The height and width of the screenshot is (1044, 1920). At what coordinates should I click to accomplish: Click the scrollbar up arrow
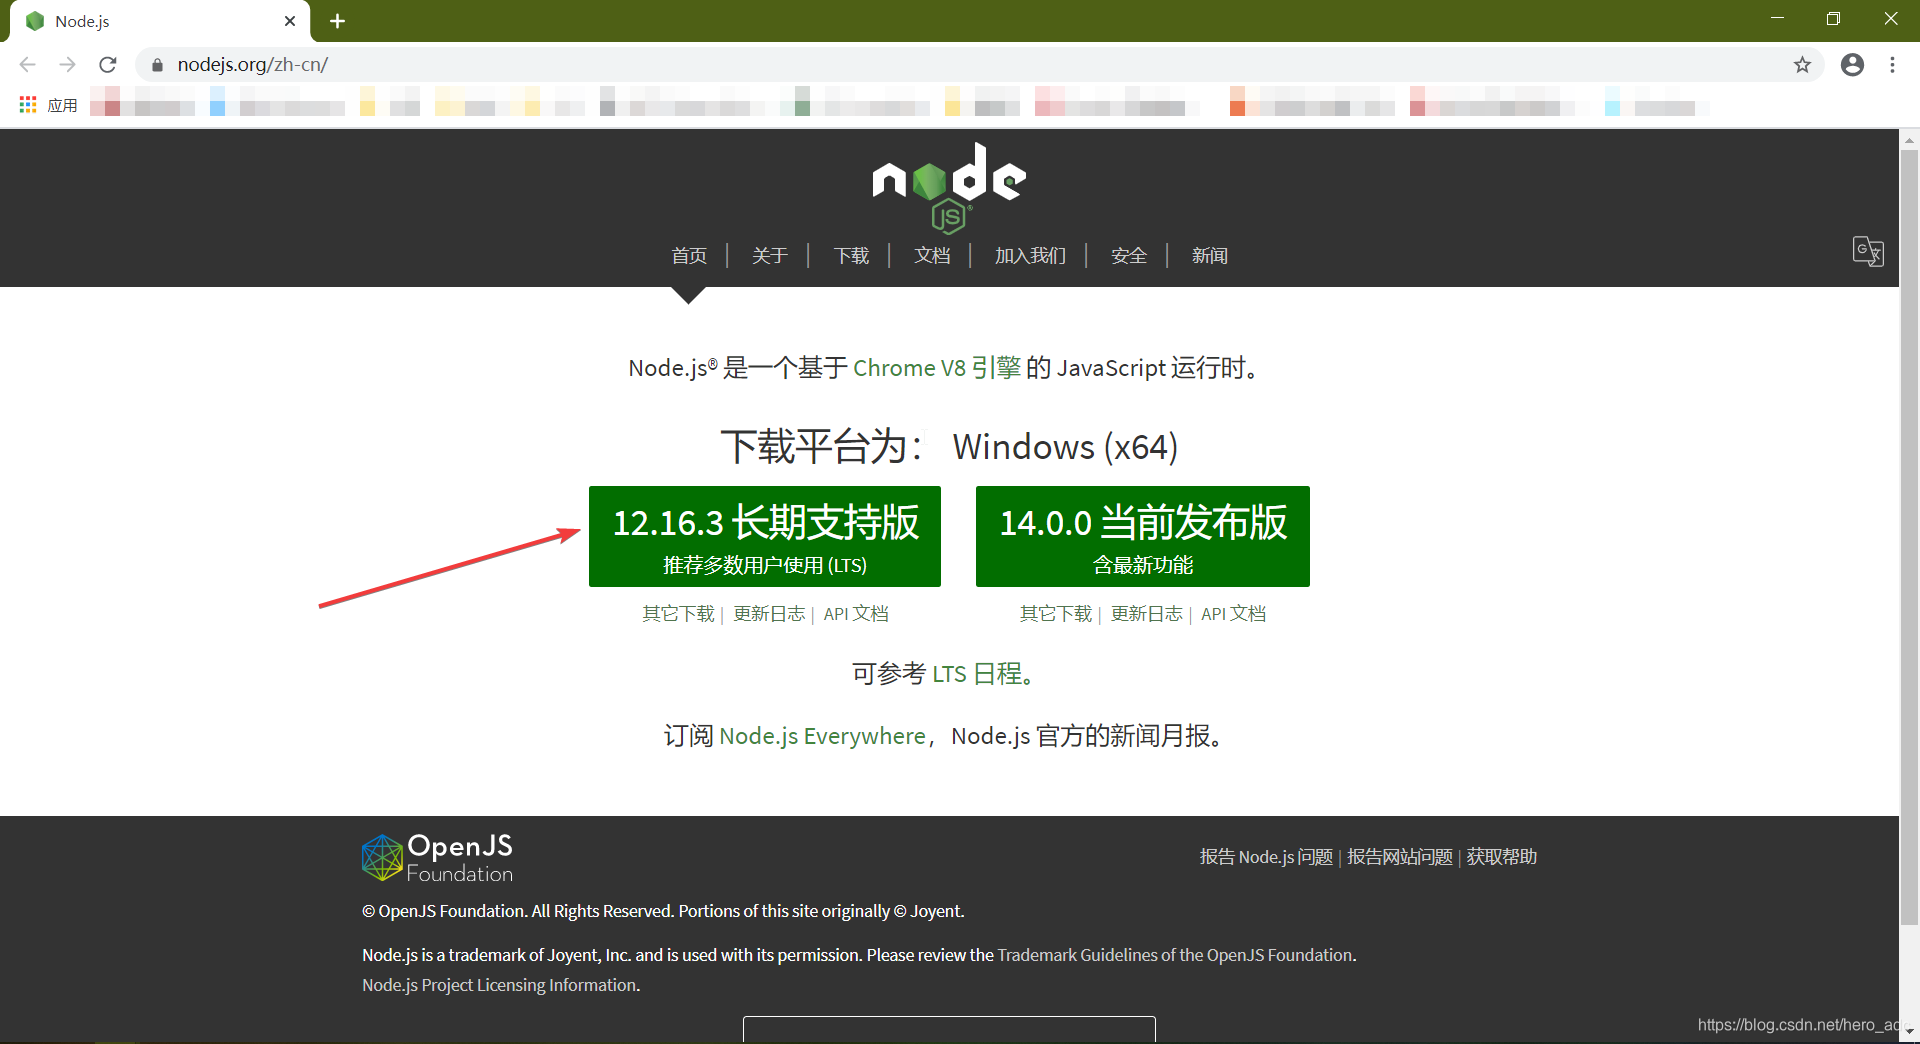(1909, 140)
